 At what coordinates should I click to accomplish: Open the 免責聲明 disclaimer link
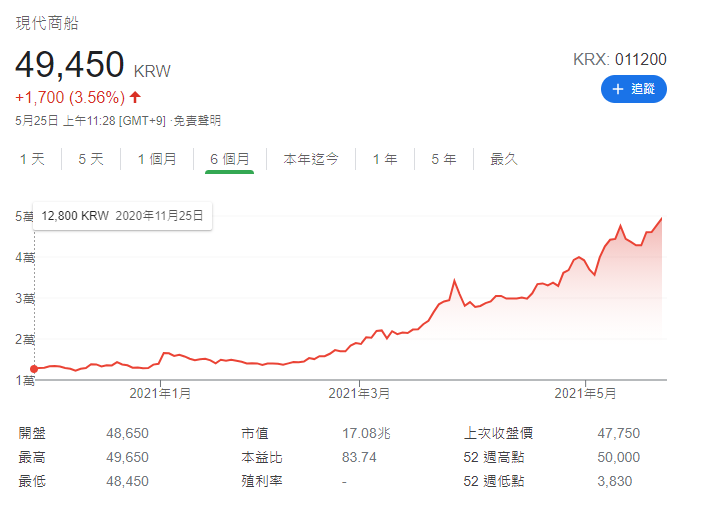point(197,121)
